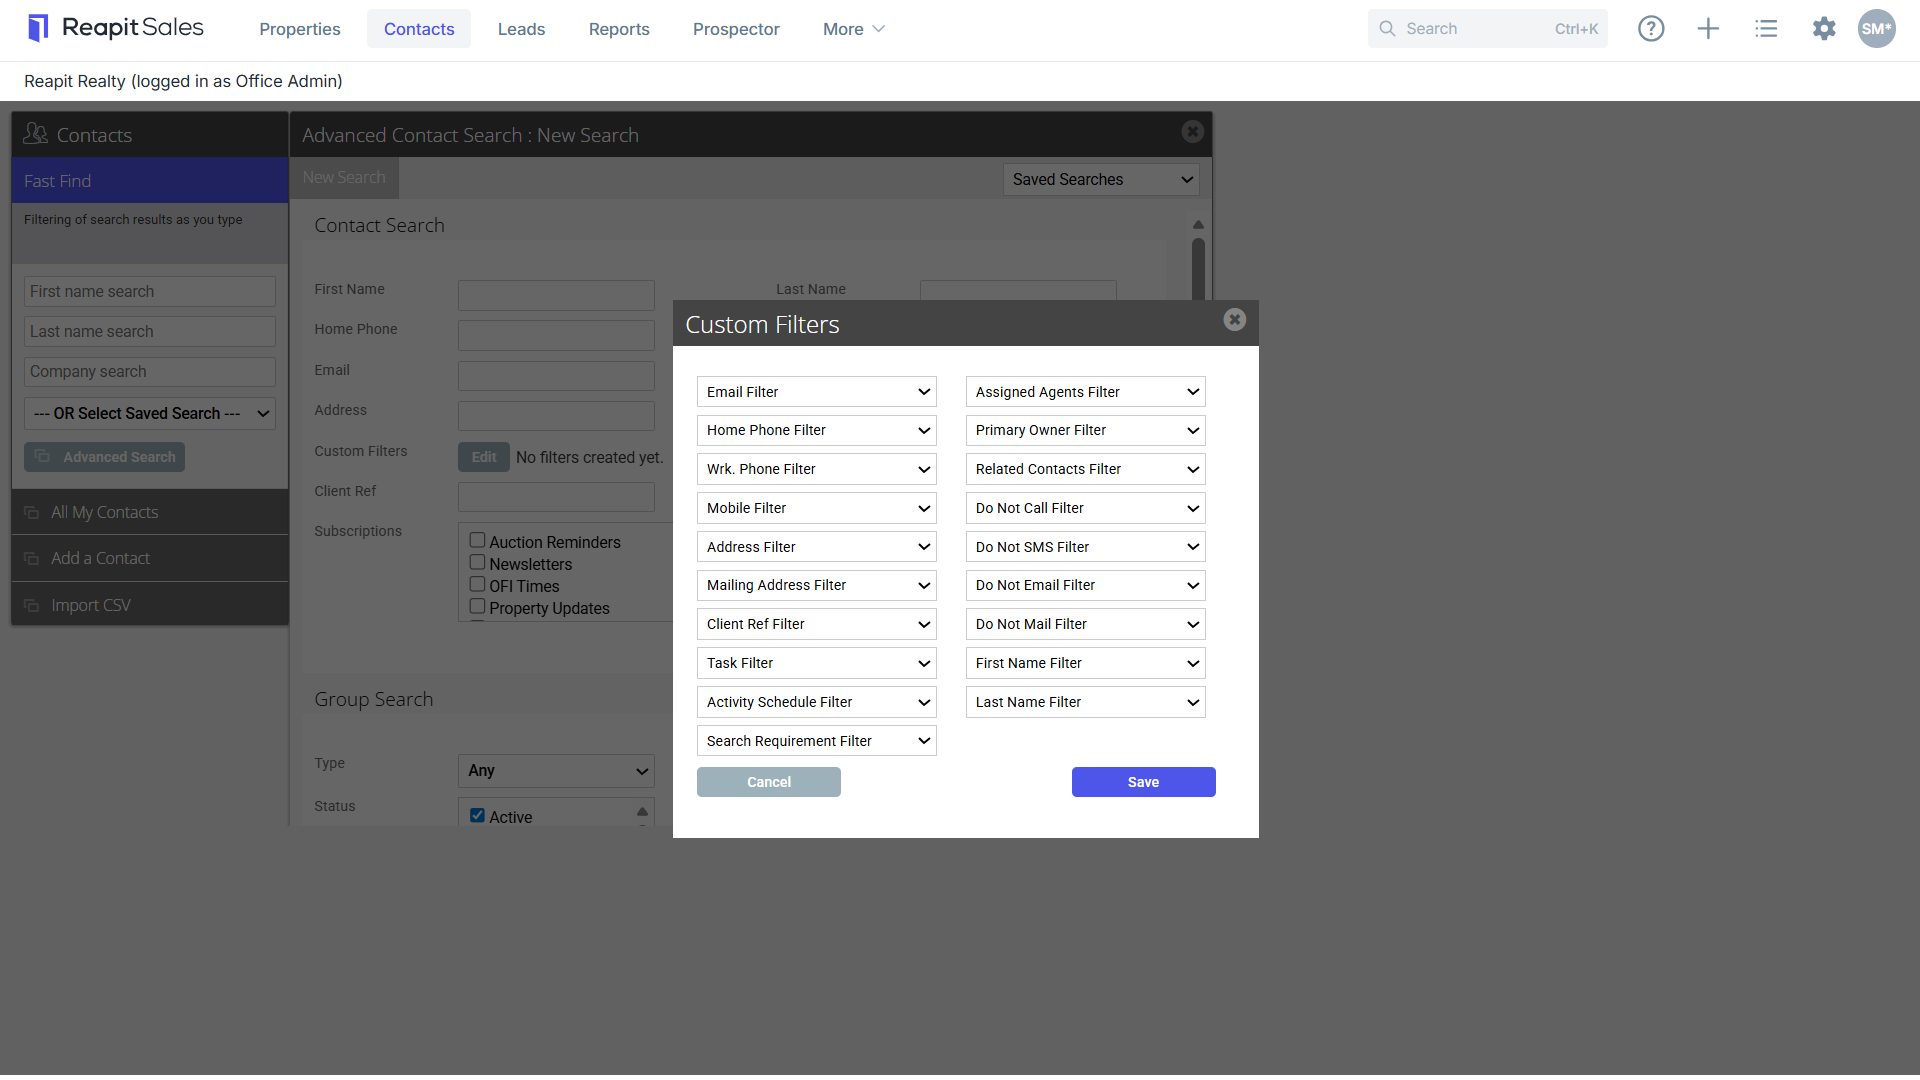Save the custom filters
1920x1080 pixels.
tap(1144, 782)
